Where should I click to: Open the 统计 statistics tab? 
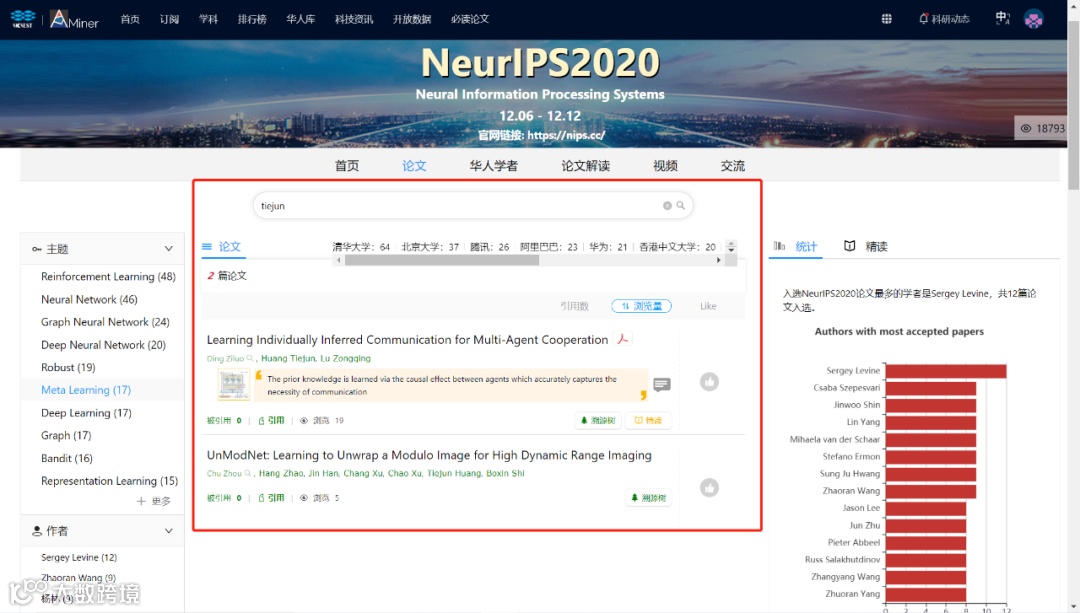[x=796, y=246]
